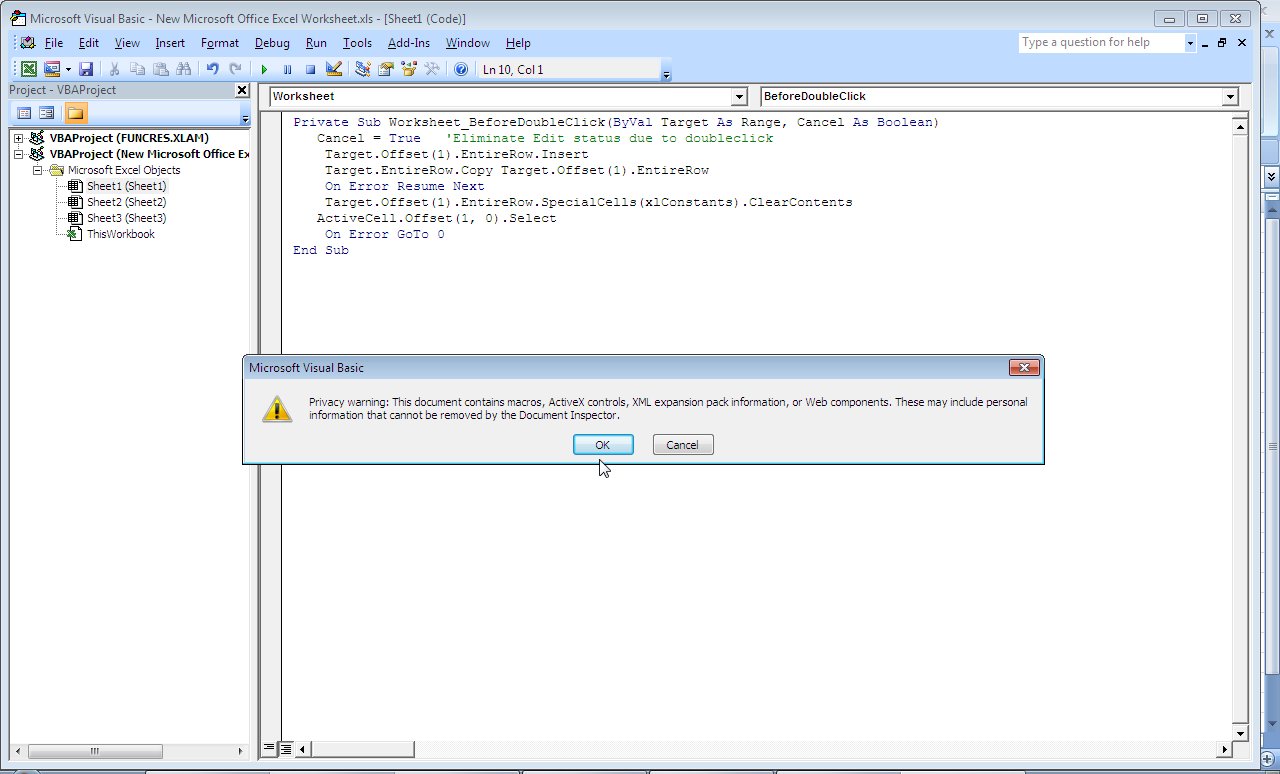The width and height of the screenshot is (1280, 774).
Task: Toggle Design Mode icon
Action: 334,69
